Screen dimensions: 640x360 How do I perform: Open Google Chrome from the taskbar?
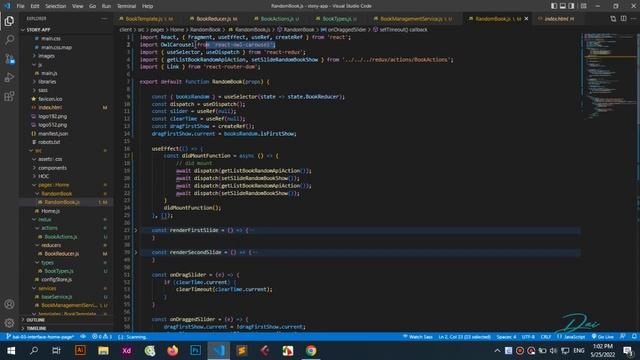pyautogui.click(x=311, y=351)
